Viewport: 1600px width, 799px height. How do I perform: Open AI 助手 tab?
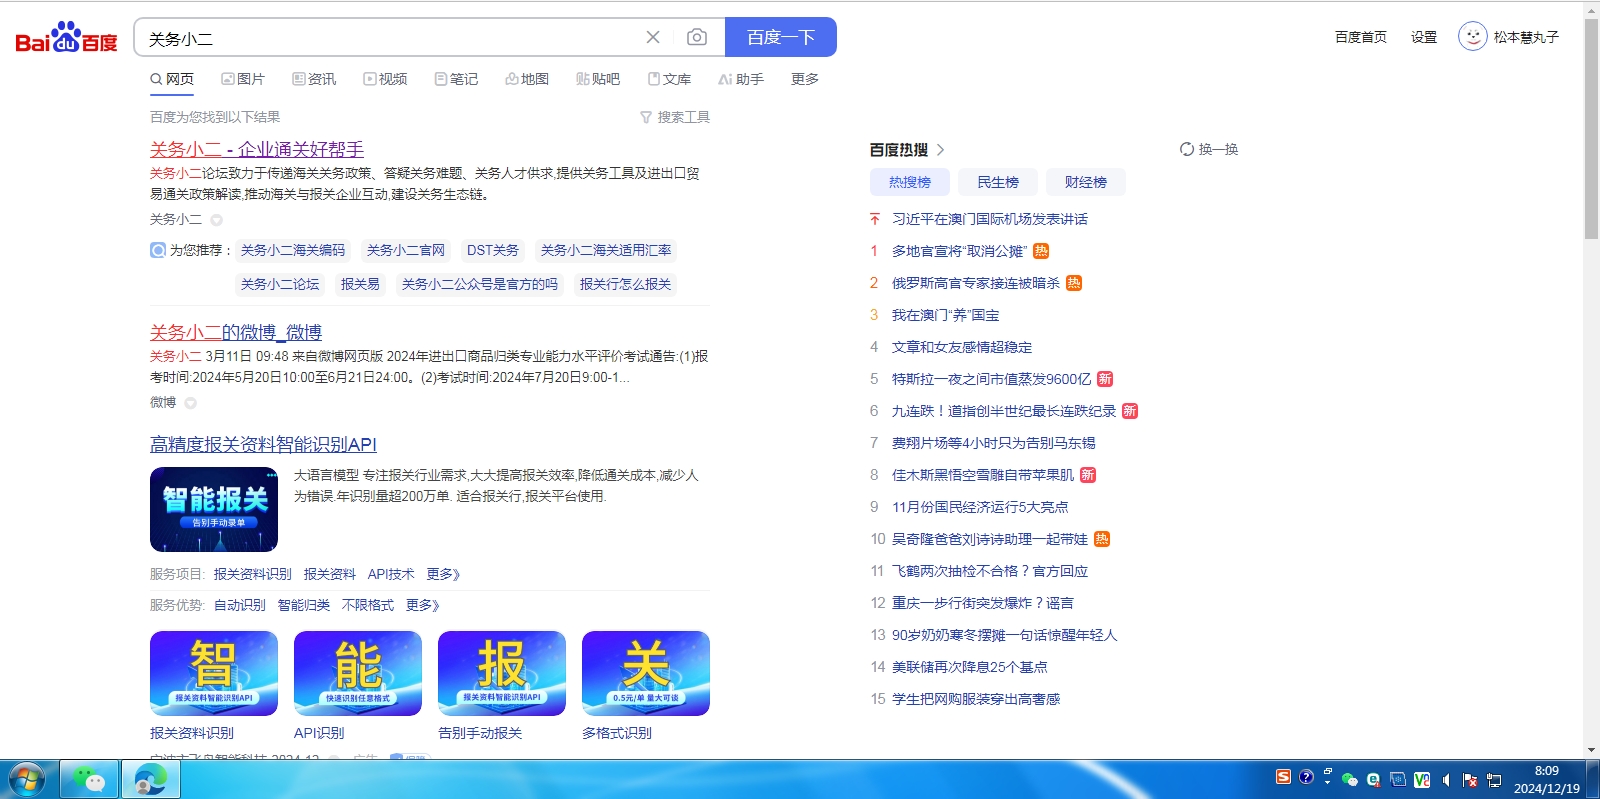741,79
